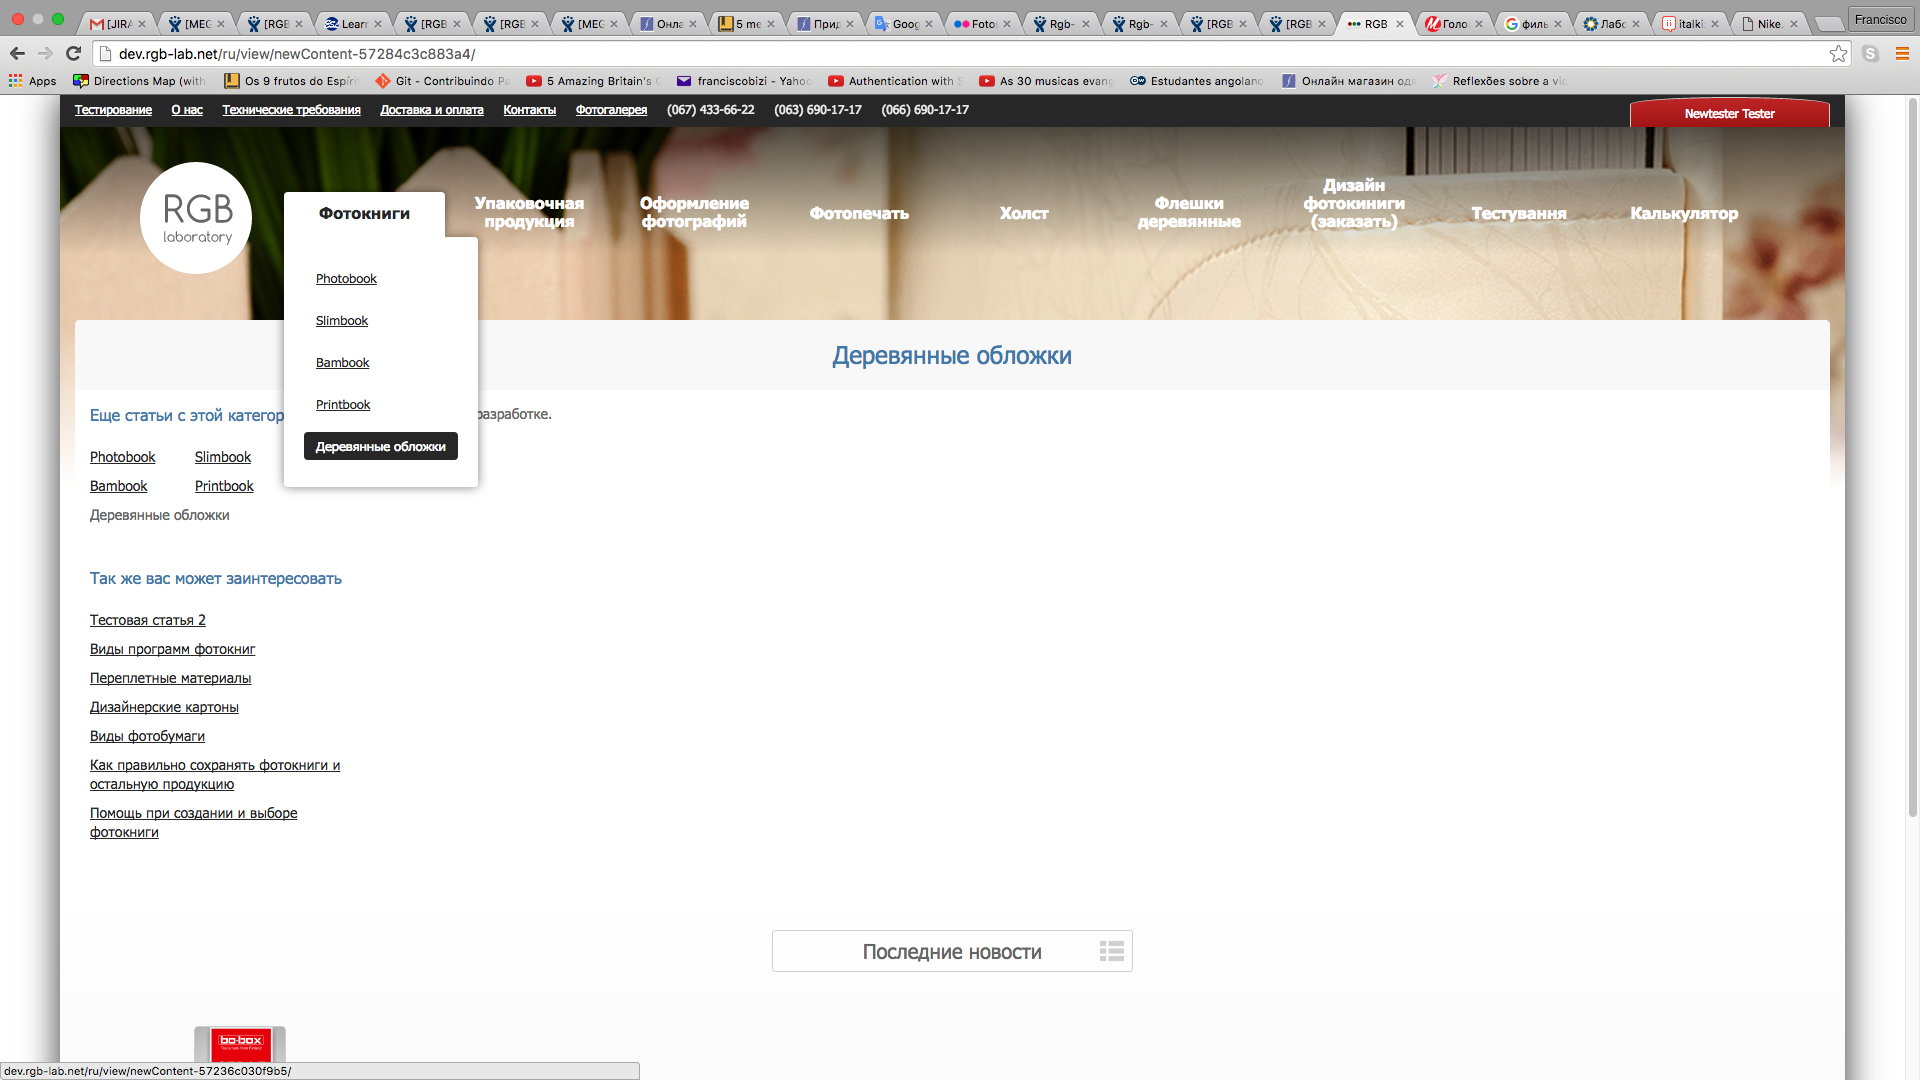This screenshot has height=1080, width=1920.
Task: Click the Newtester Tester account button
Action: tap(1729, 114)
